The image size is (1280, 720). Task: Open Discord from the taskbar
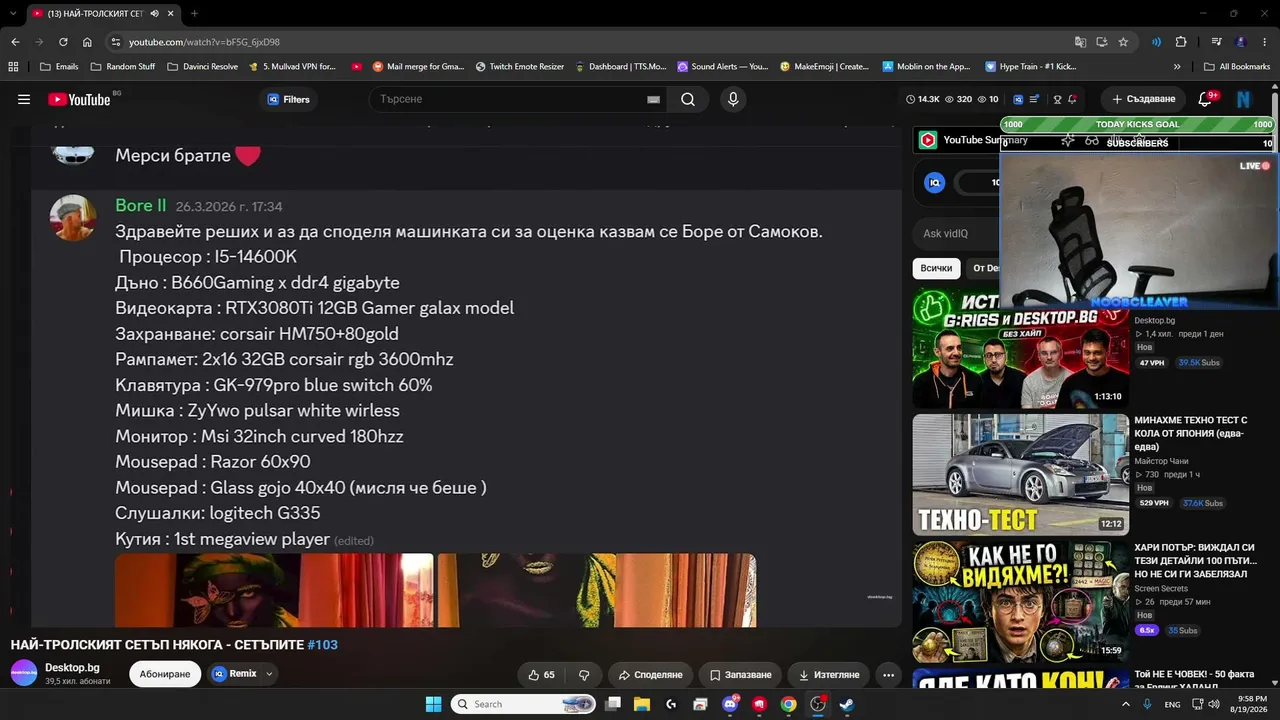730,704
